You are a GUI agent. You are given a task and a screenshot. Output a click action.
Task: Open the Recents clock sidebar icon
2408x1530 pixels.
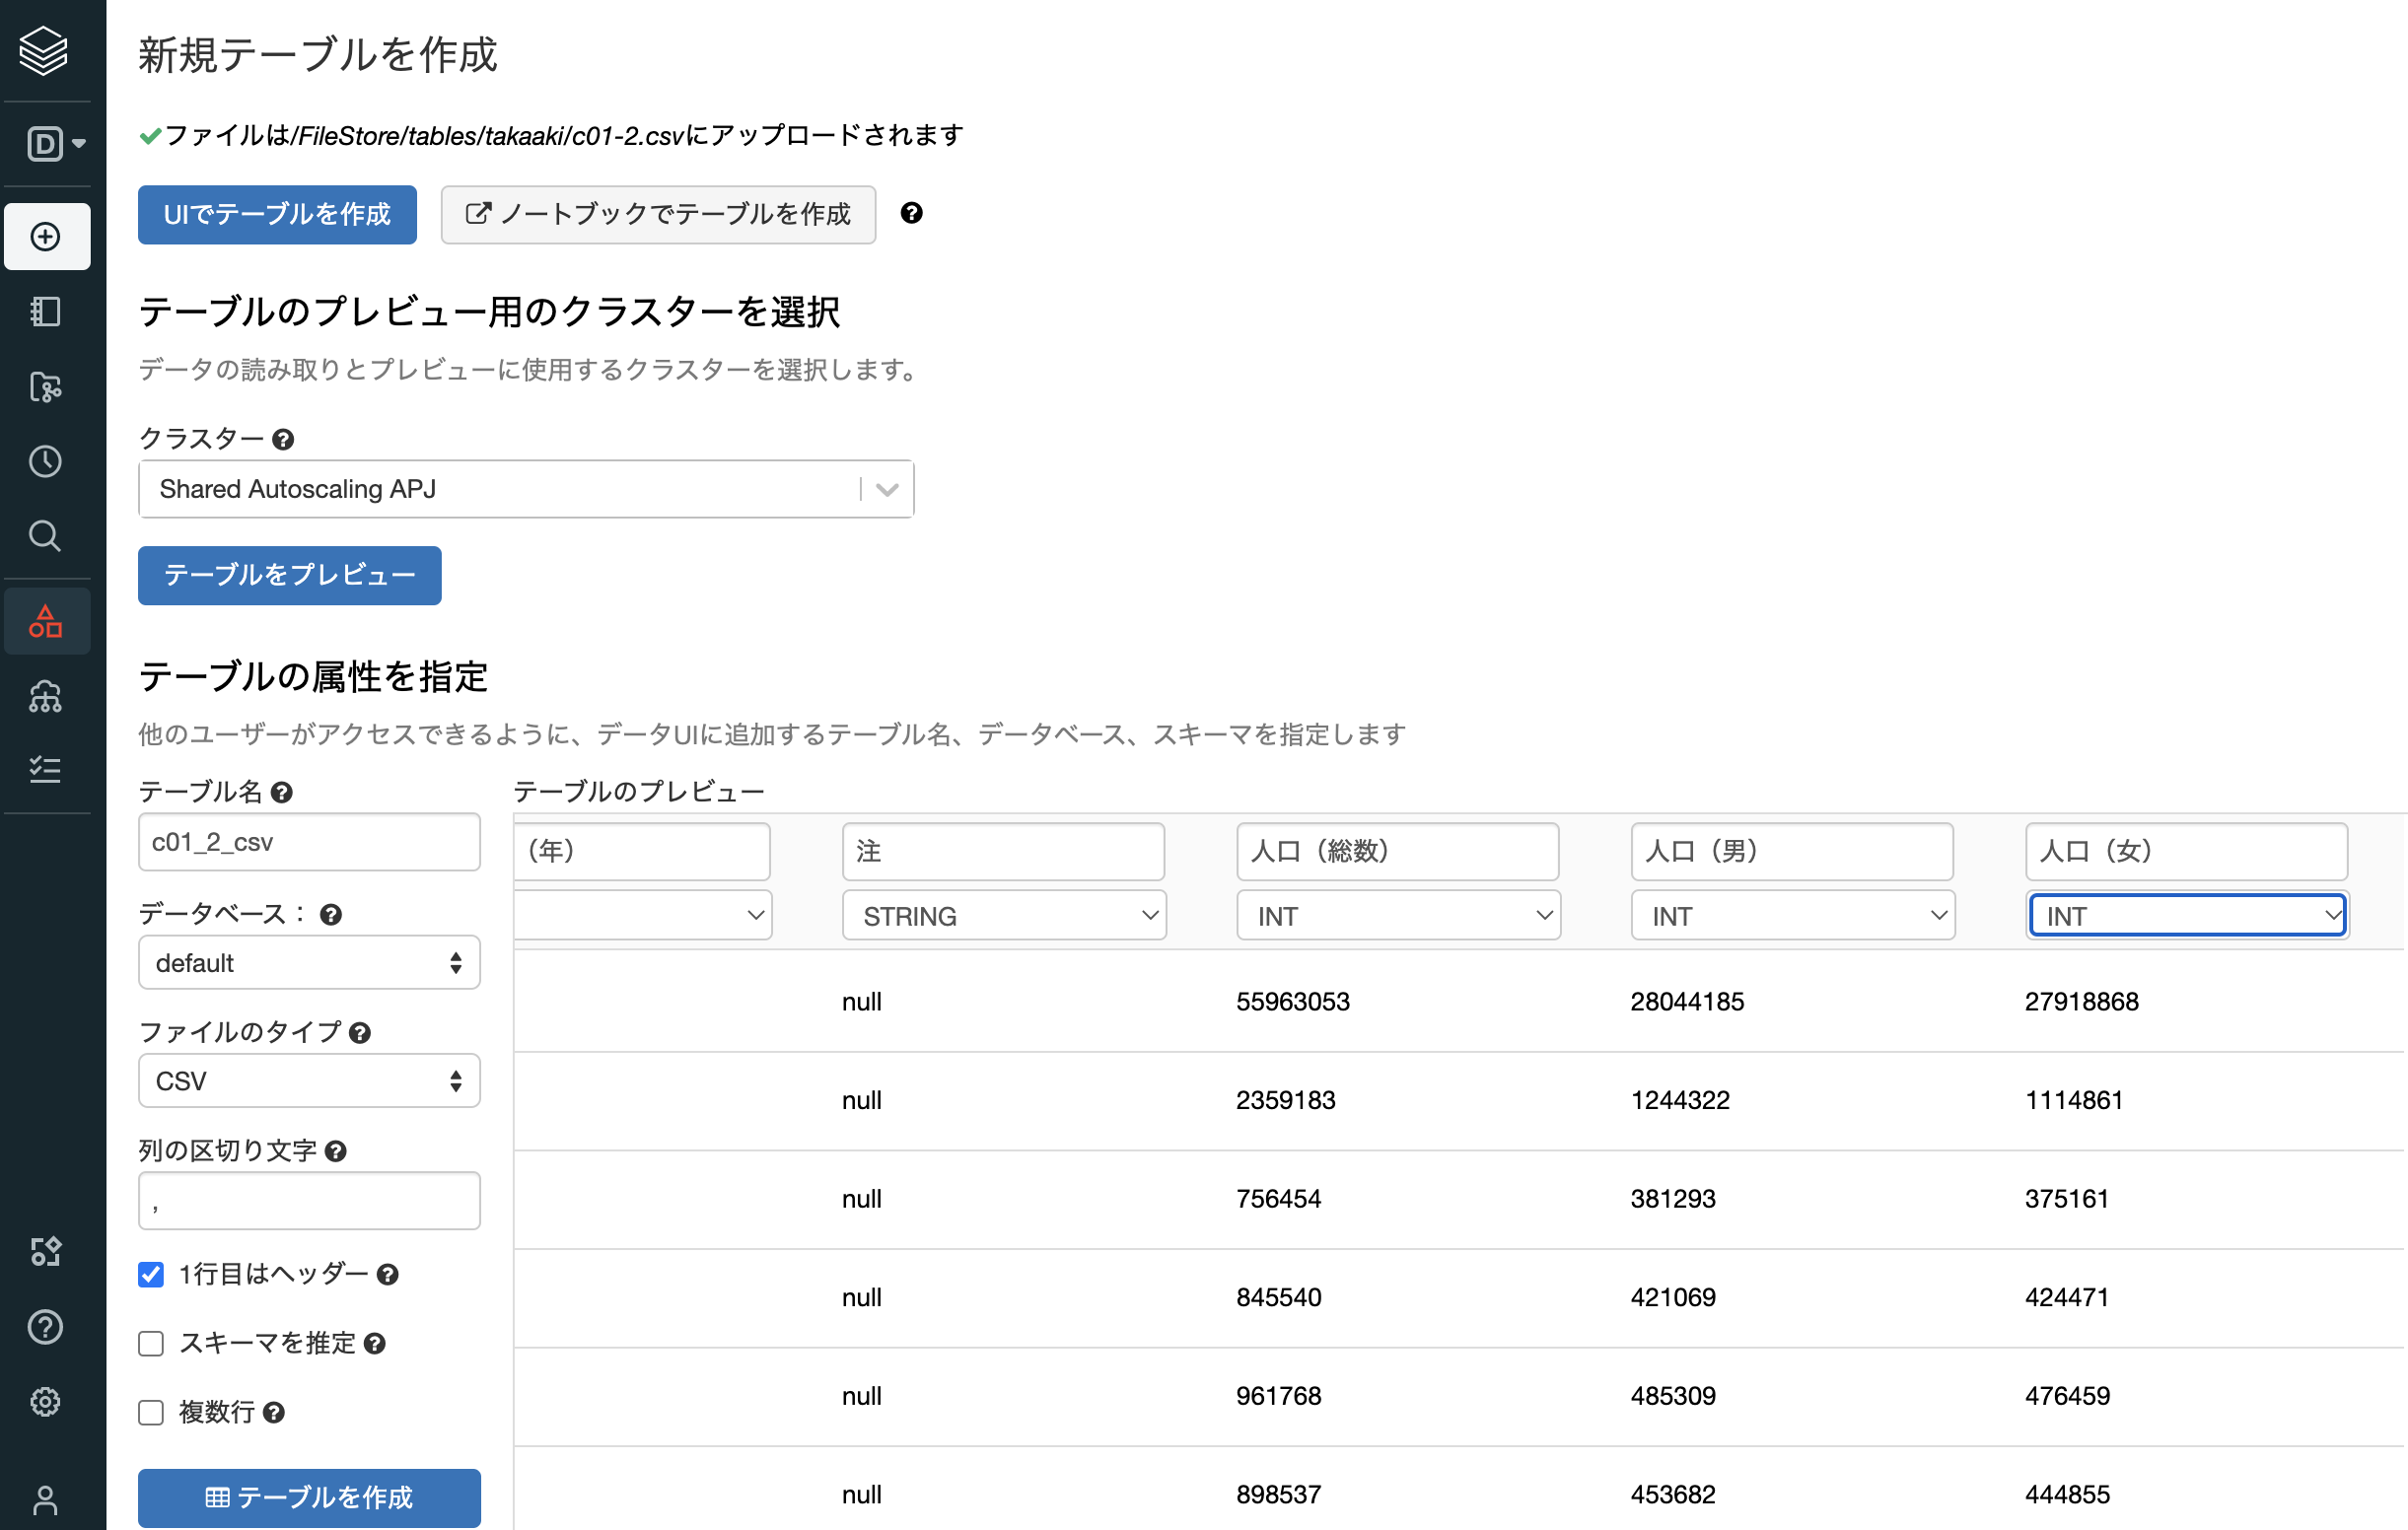[x=46, y=462]
